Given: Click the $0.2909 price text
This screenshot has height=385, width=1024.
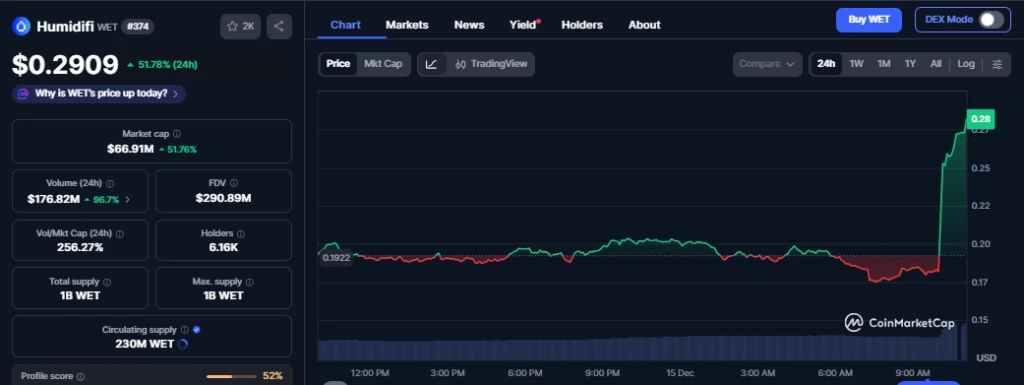Looking at the screenshot, I should 65,65.
